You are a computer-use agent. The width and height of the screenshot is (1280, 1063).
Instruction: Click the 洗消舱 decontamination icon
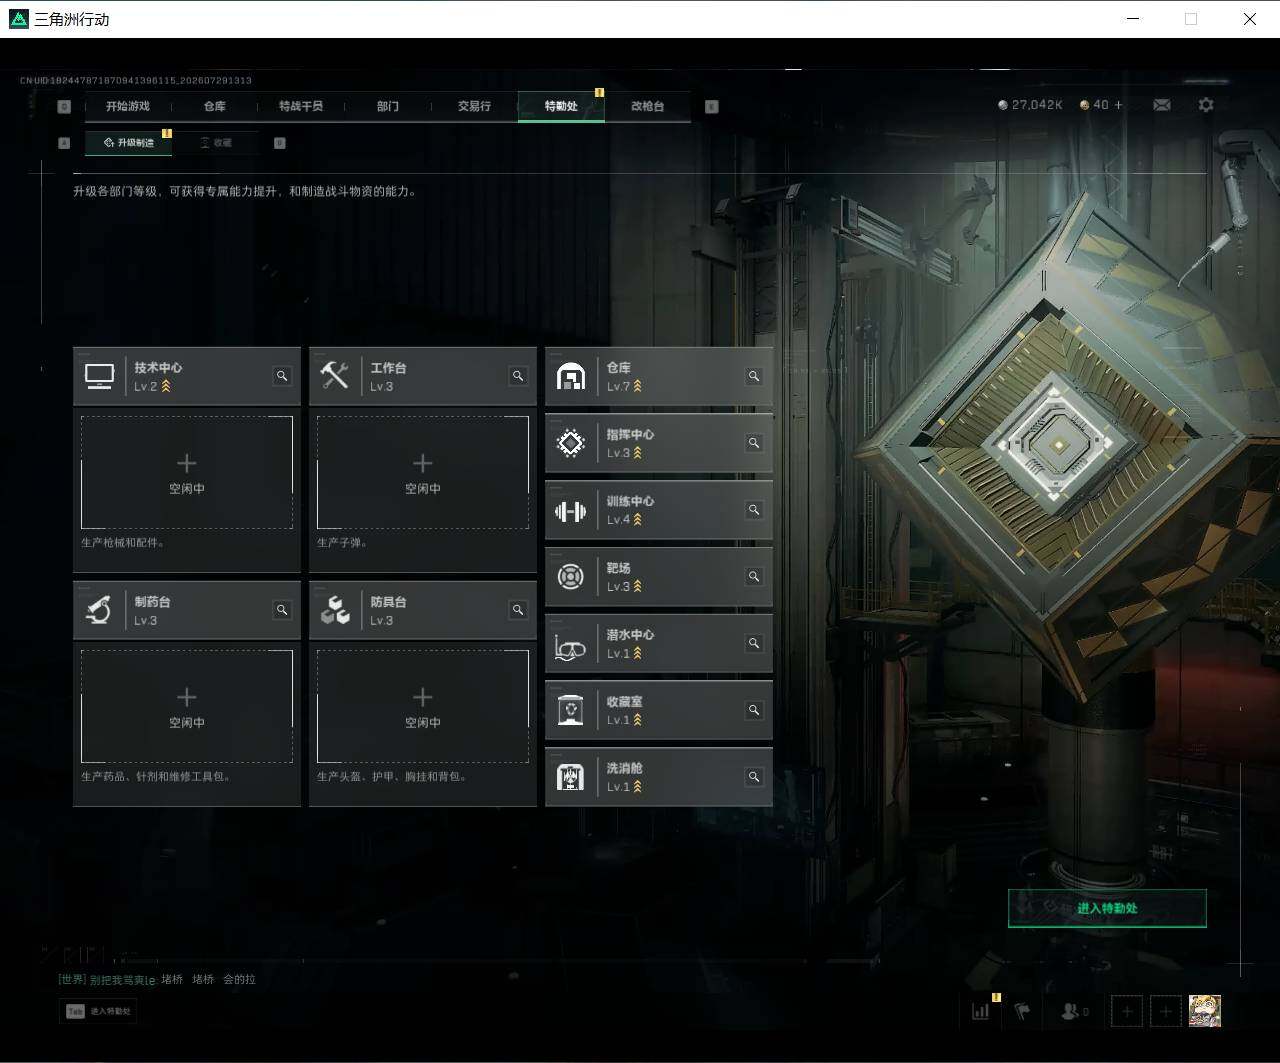coord(571,777)
